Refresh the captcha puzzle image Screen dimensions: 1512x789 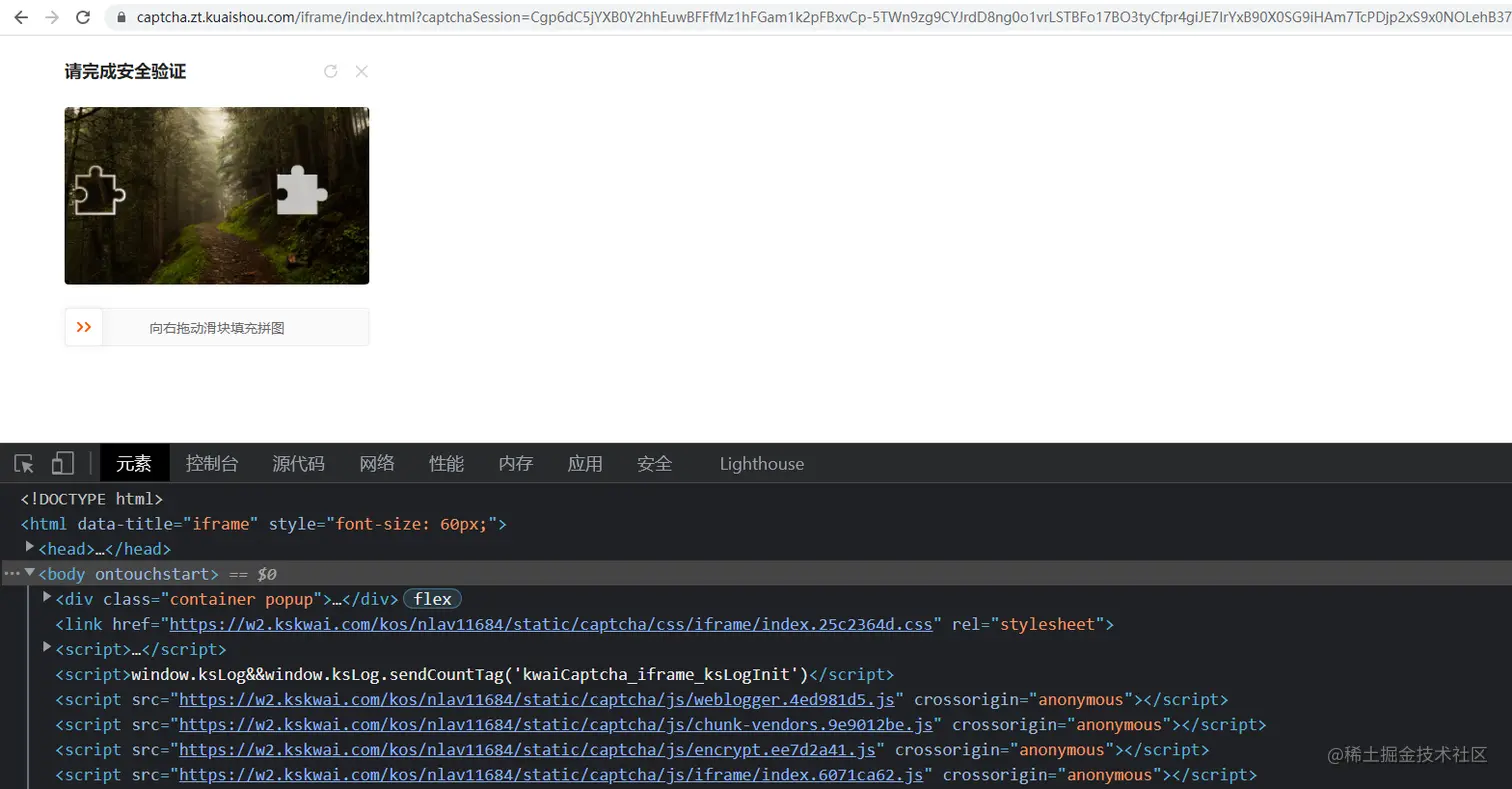tap(331, 71)
